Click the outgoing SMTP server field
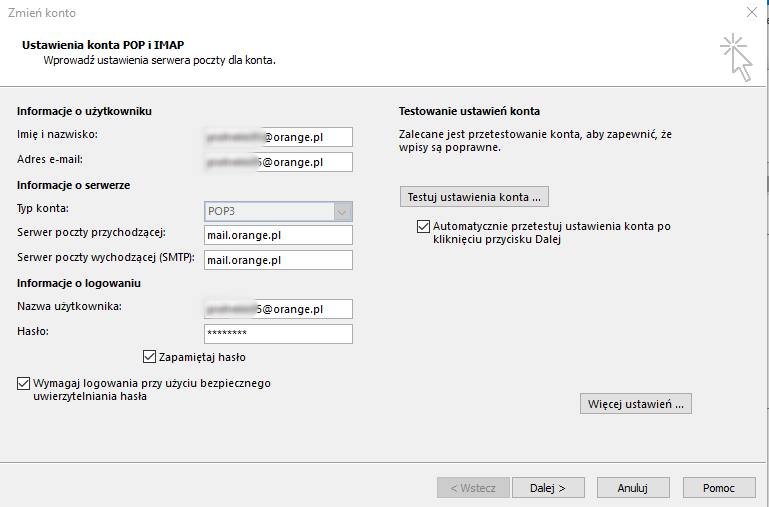769x507 pixels. pyautogui.click(x=278, y=260)
